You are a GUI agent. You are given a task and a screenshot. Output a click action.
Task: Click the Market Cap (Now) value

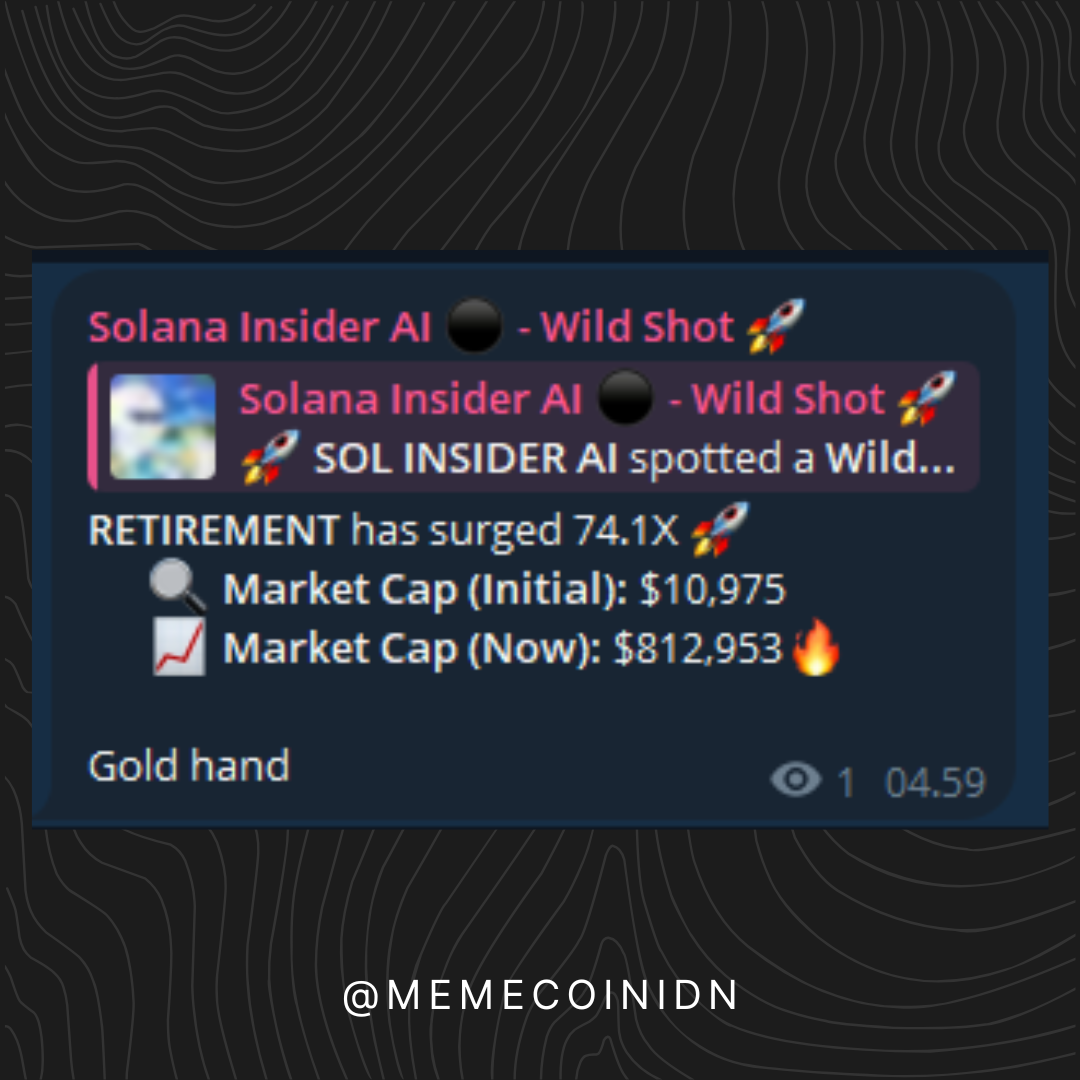click(698, 648)
